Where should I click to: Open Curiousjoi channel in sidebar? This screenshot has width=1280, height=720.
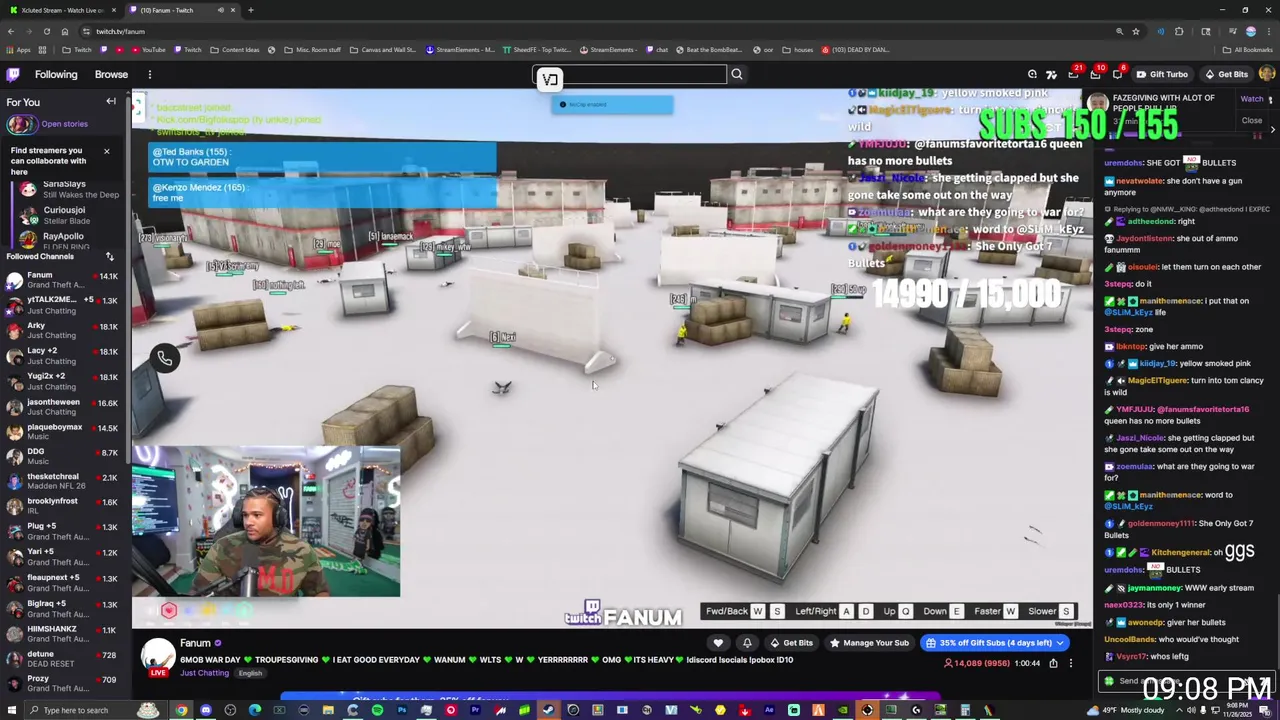[65, 215]
